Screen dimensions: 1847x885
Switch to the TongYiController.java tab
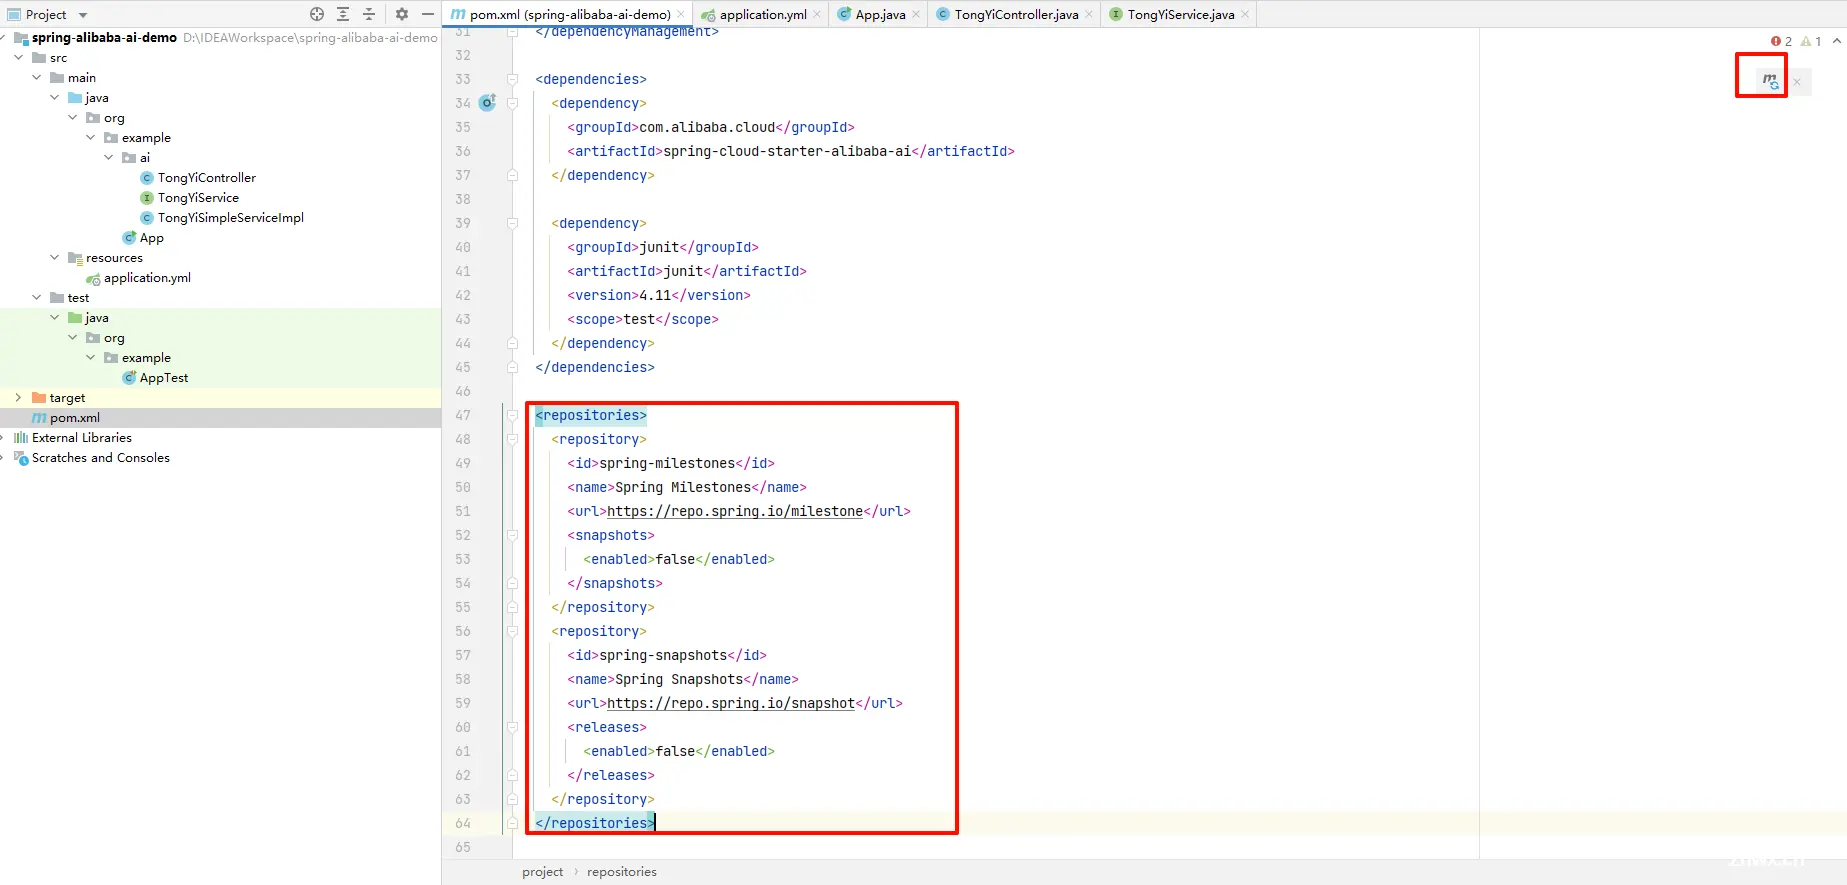(1016, 14)
